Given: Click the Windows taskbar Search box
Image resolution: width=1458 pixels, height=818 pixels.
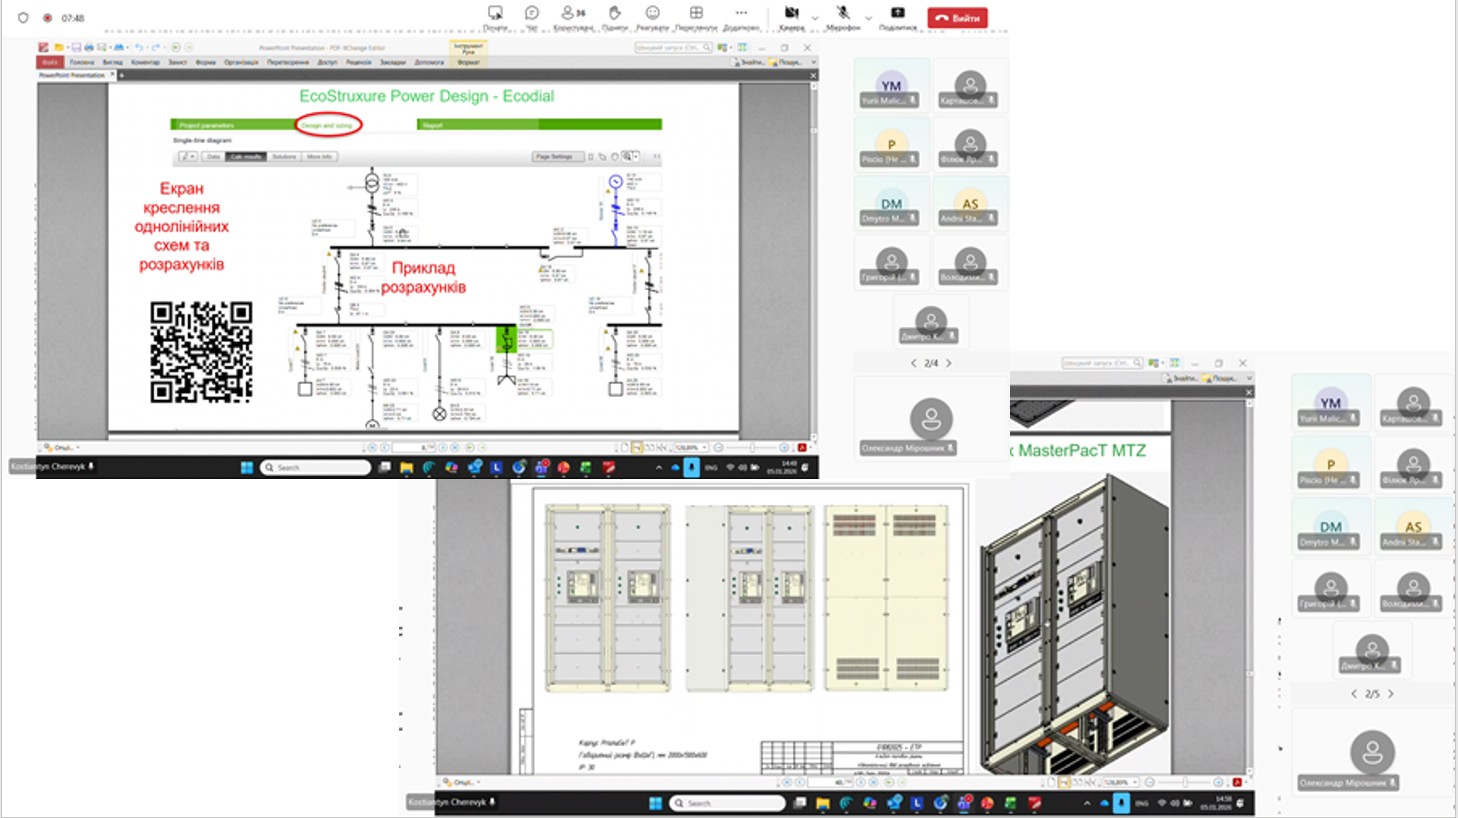Looking at the screenshot, I should click(x=315, y=467).
